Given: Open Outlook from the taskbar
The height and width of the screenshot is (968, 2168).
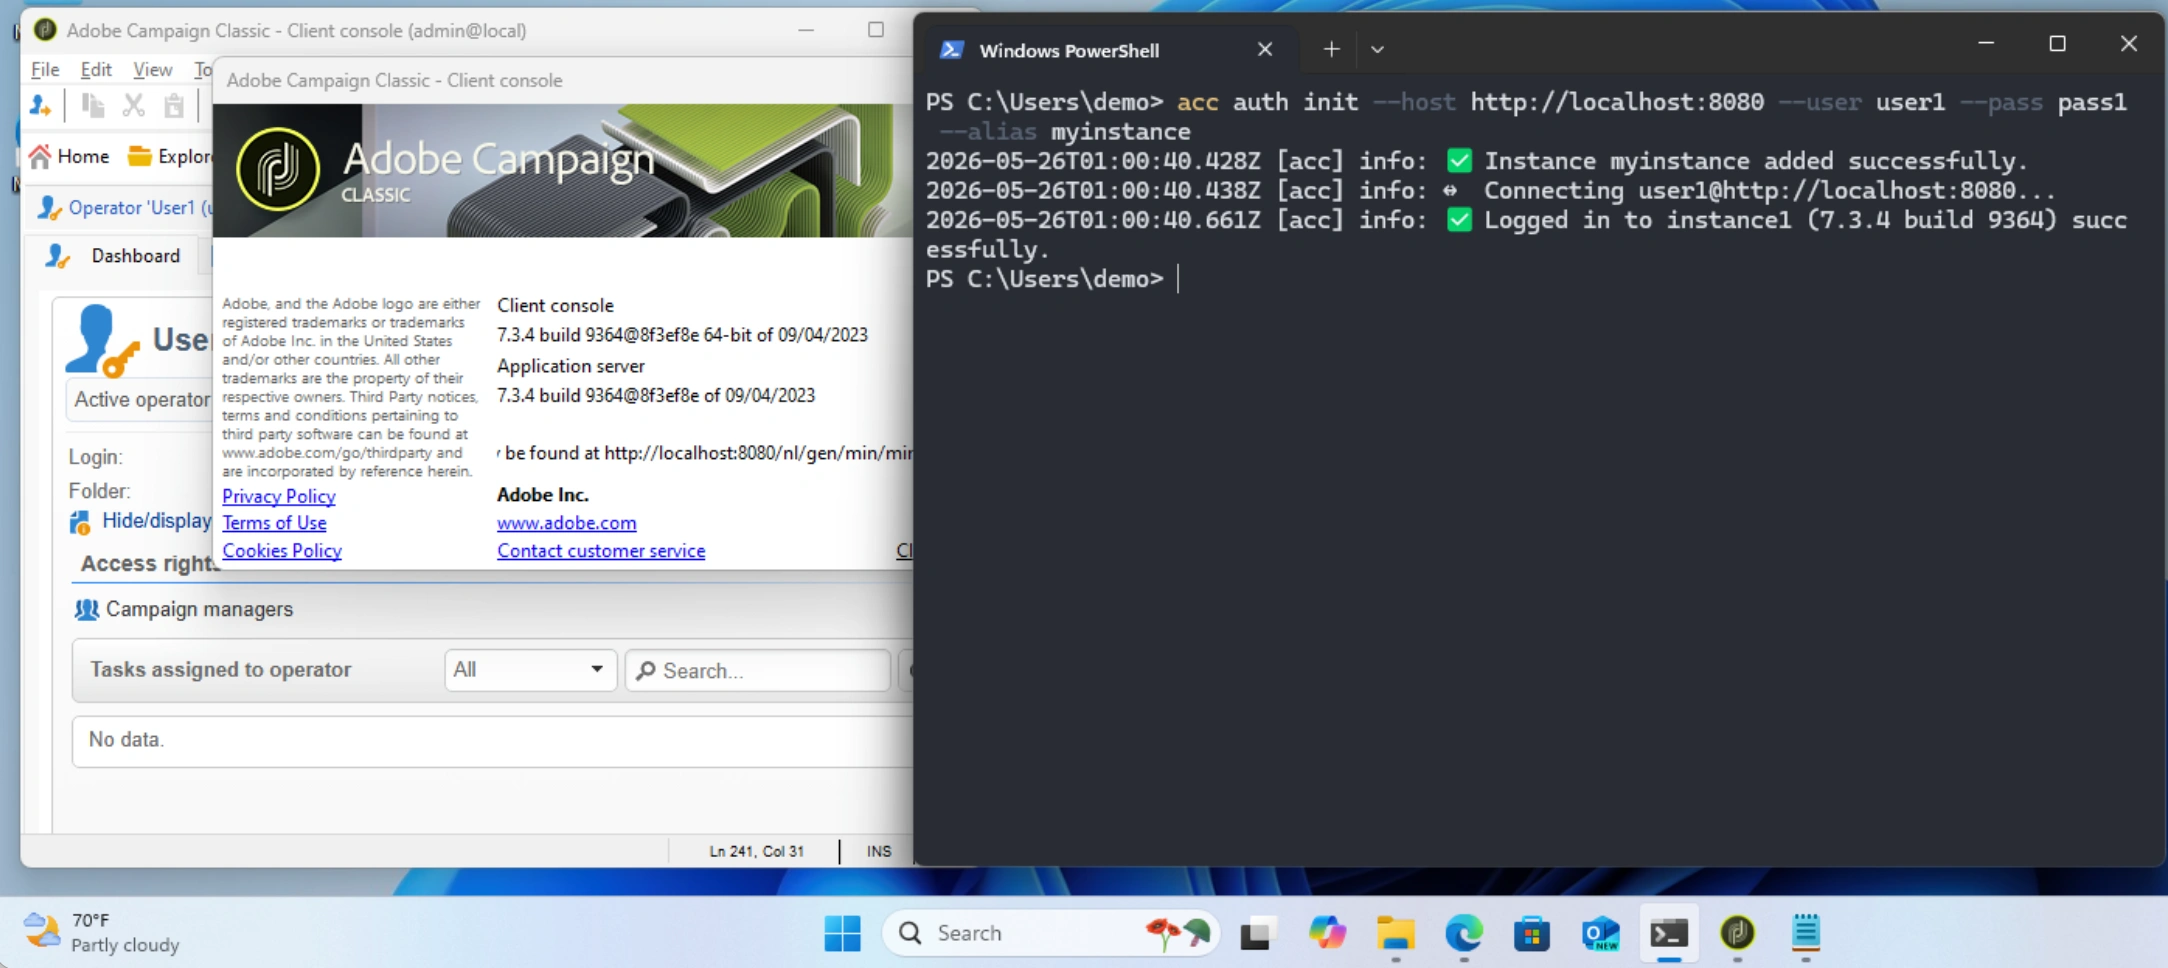Looking at the screenshot, I should click(1600, 934).
